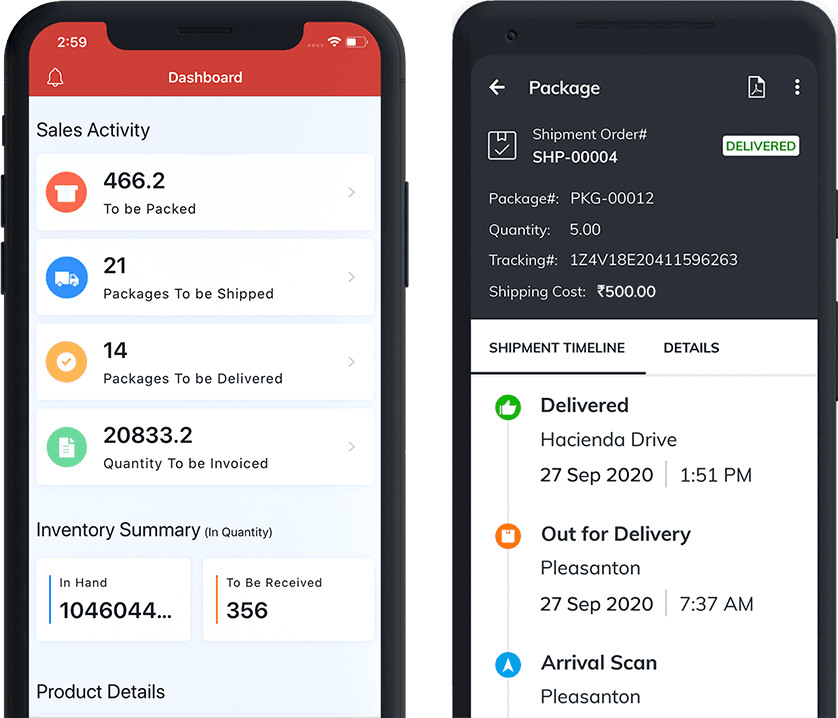Switch to the DETAILS tab
The image size is (838, 718).
(x=691, y=348)
